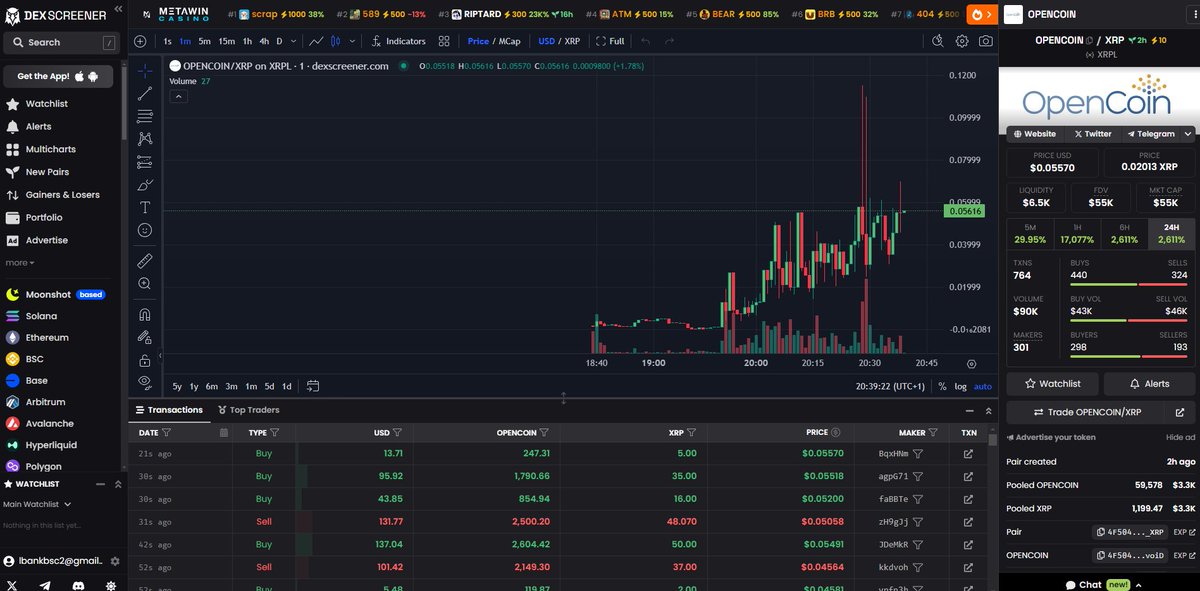Open Indicators panel

(398, 41)
